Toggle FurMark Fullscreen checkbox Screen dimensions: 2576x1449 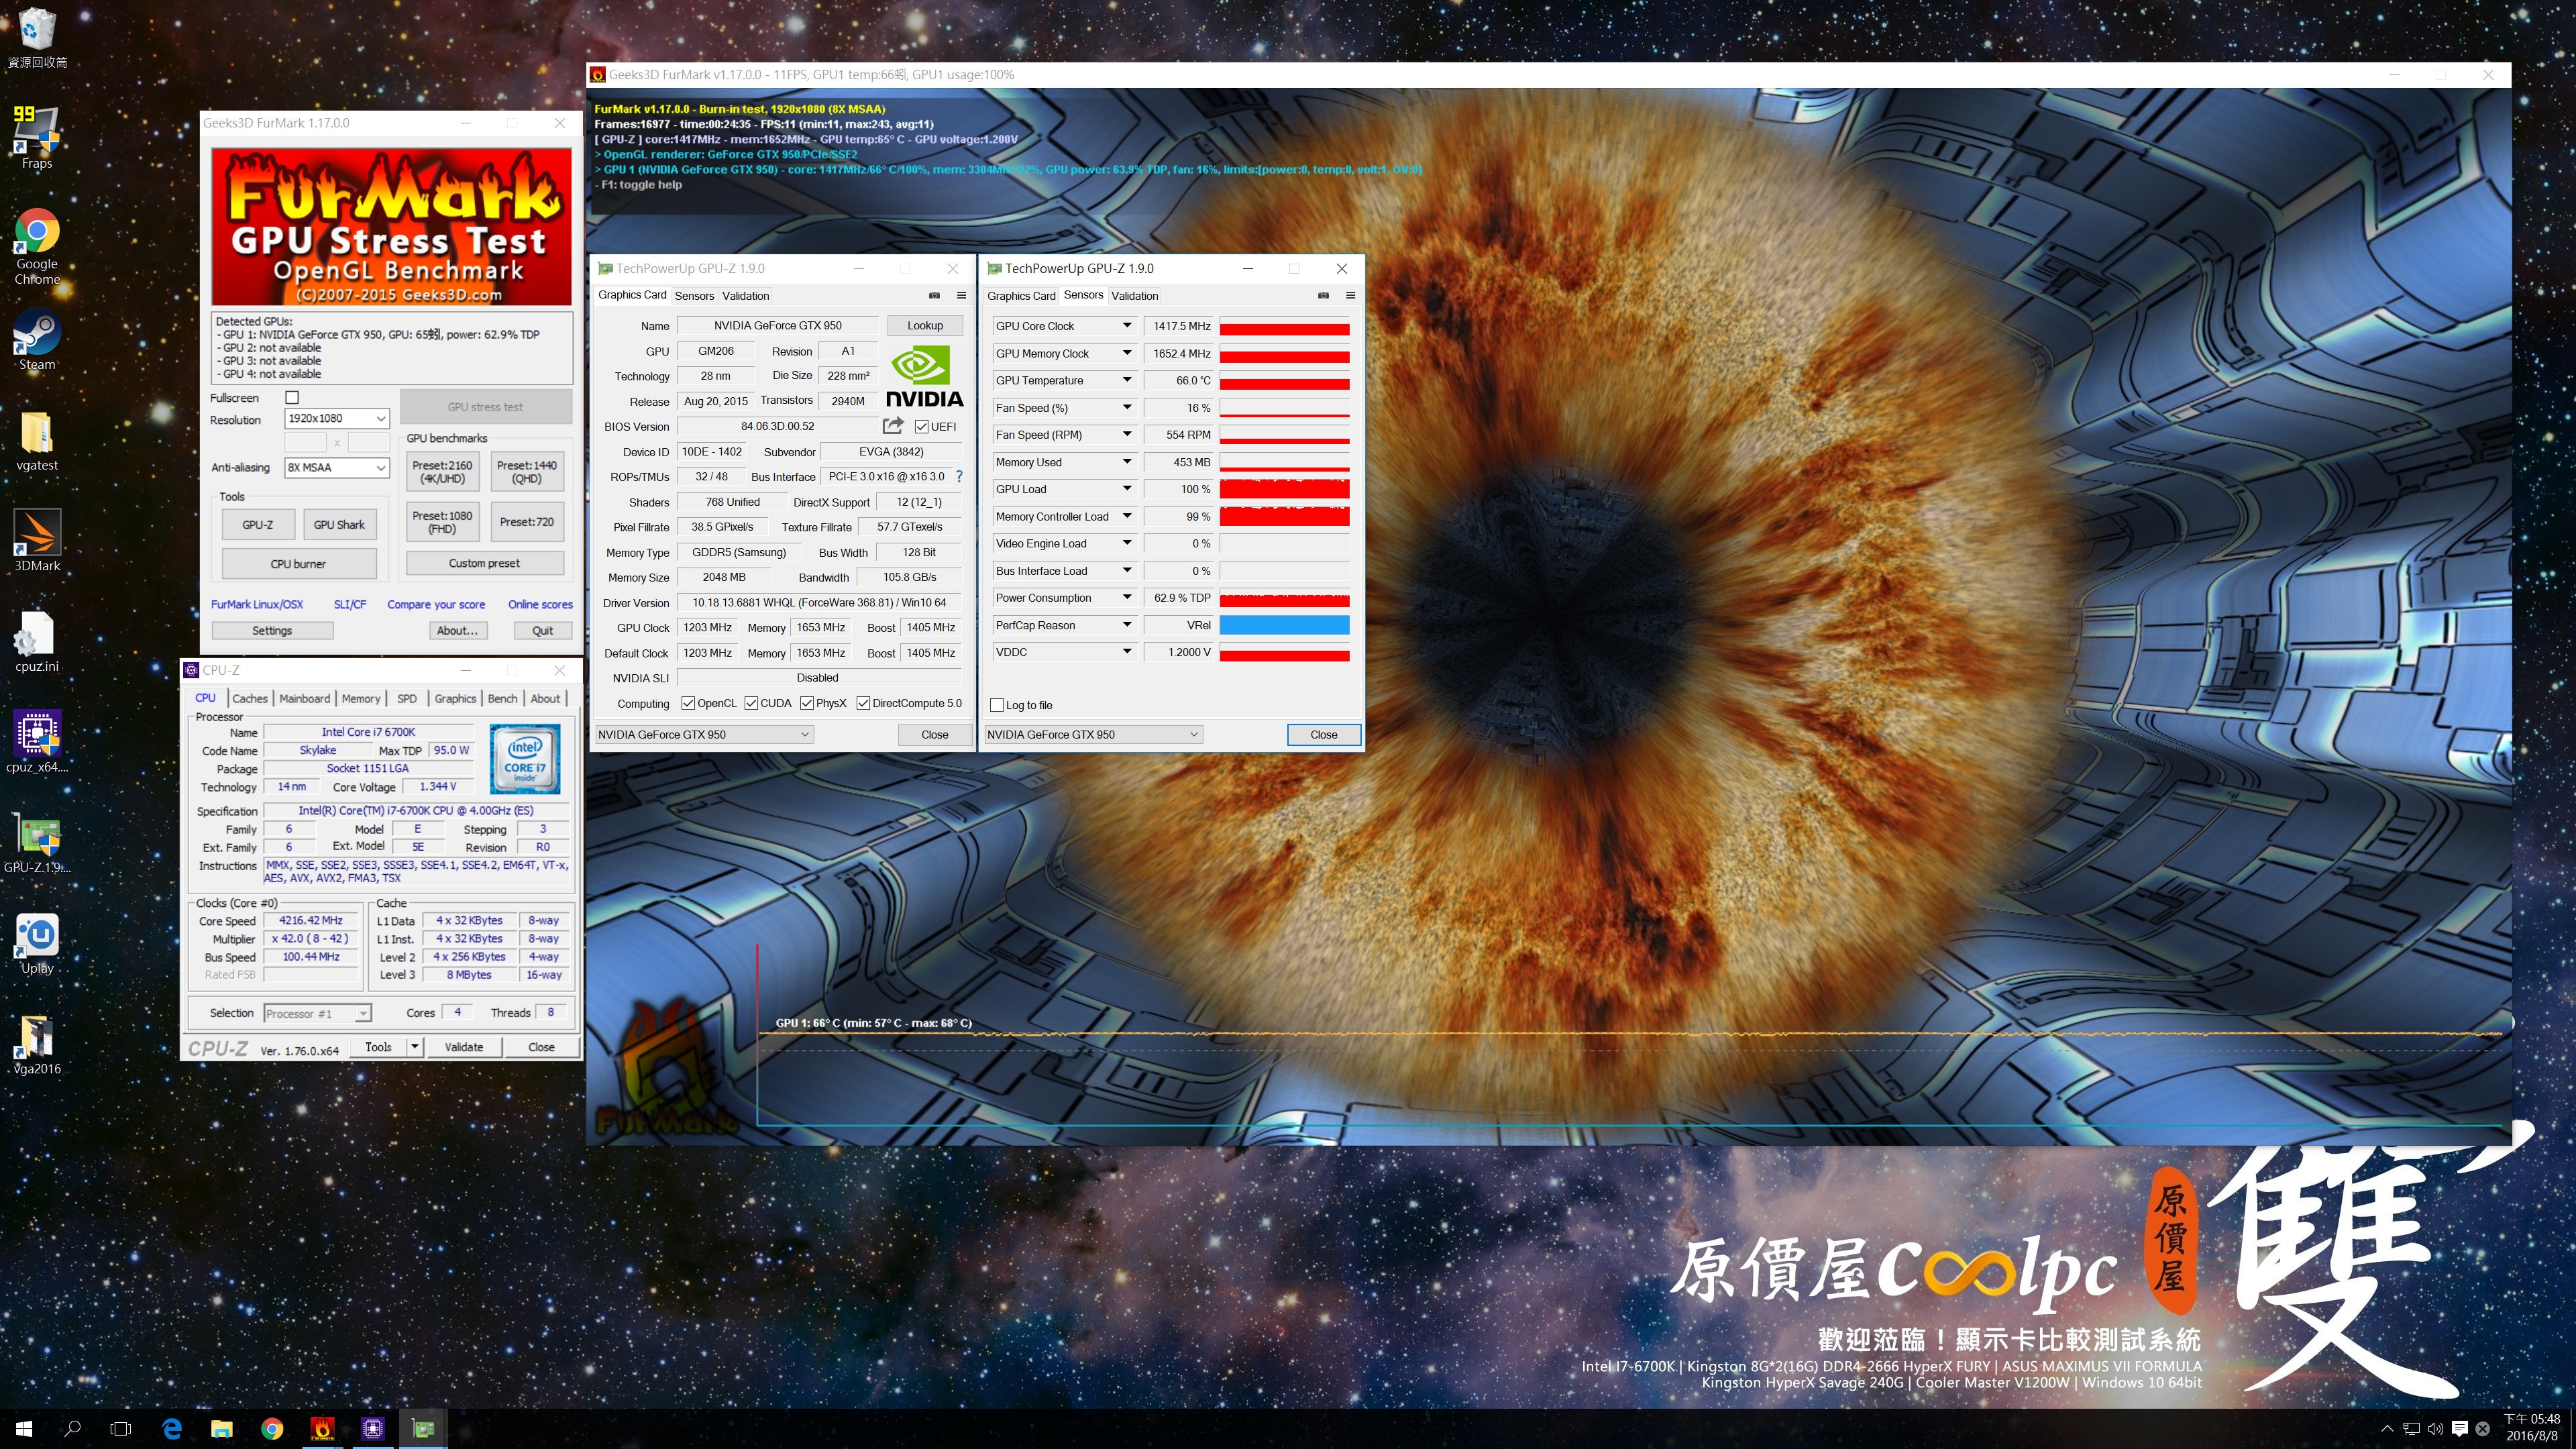coord(292,398)
